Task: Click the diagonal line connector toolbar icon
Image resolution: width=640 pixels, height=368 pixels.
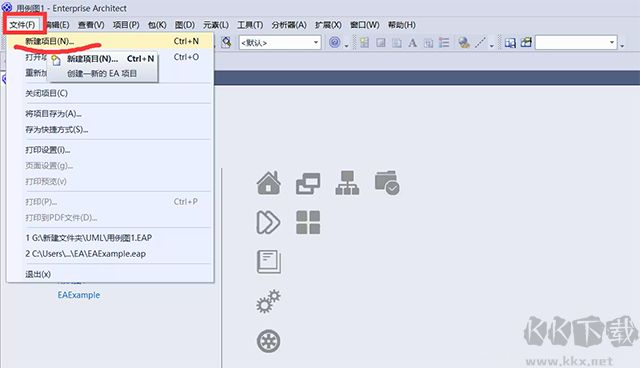Action: click(x=480, y=42)
